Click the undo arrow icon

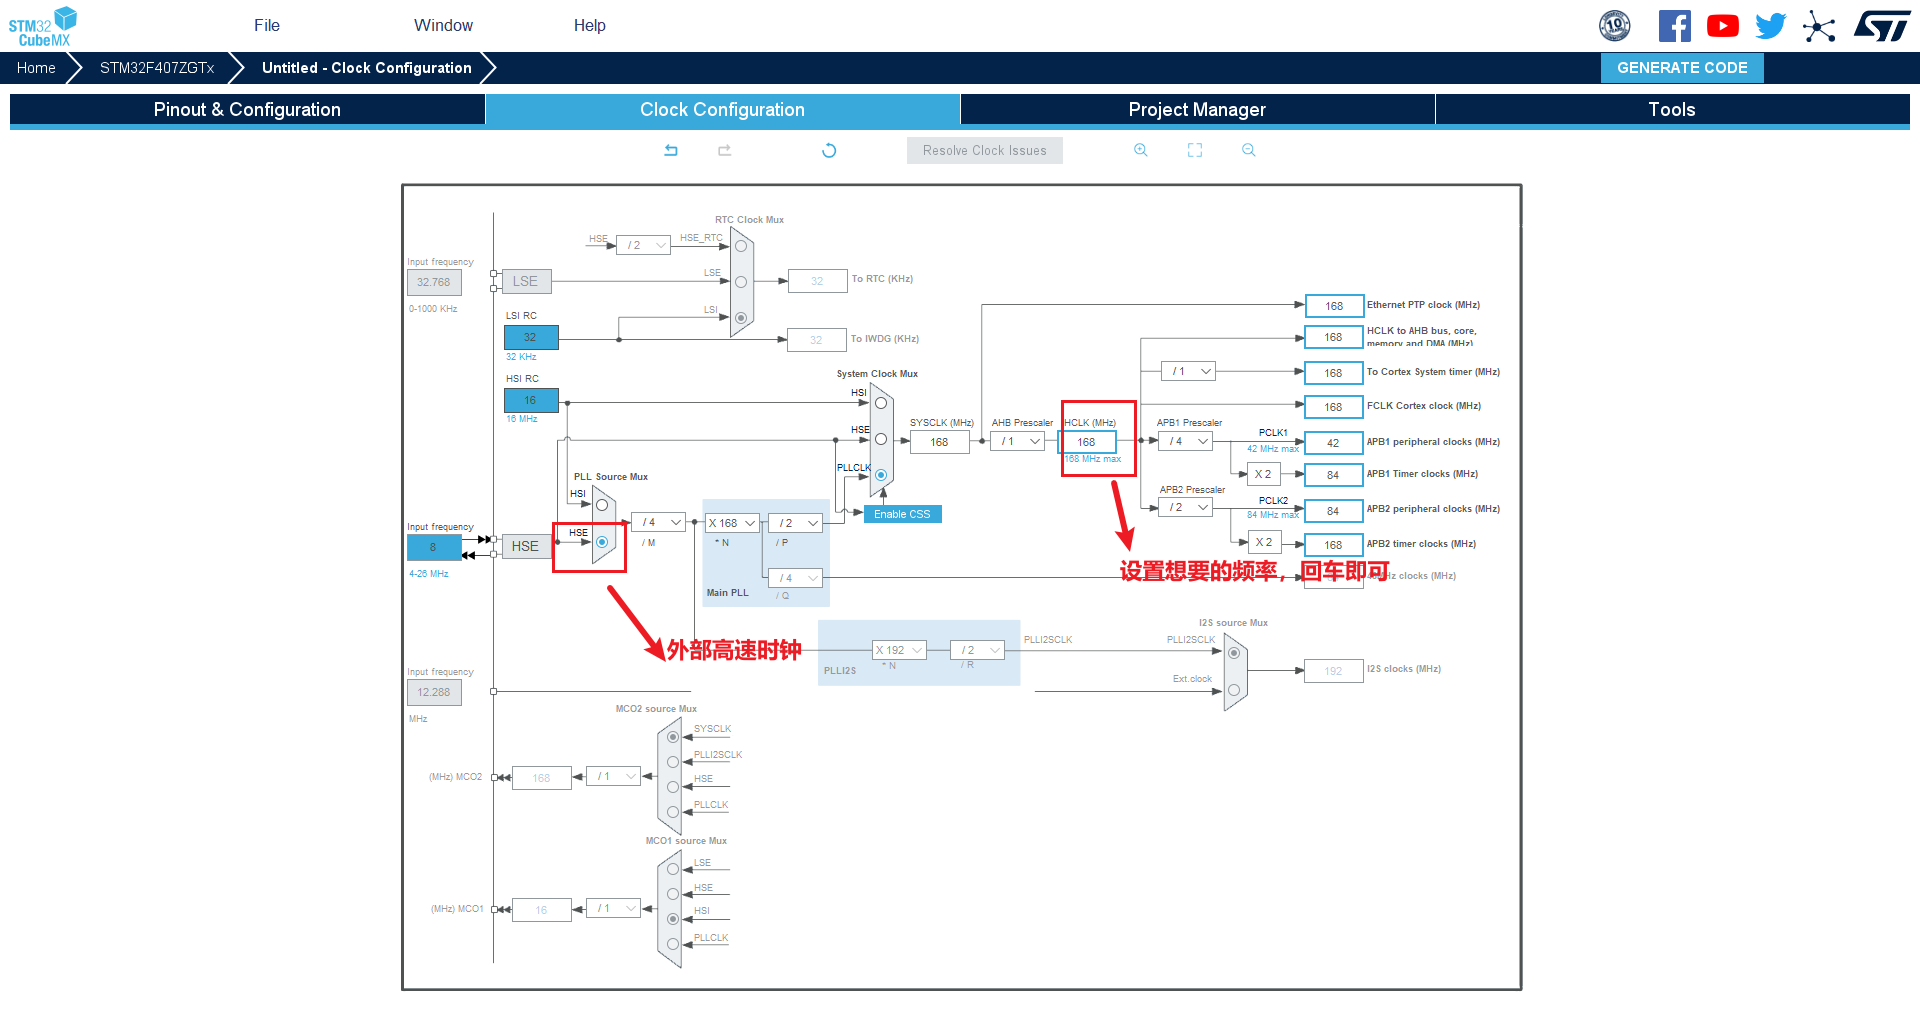(671, 150)
